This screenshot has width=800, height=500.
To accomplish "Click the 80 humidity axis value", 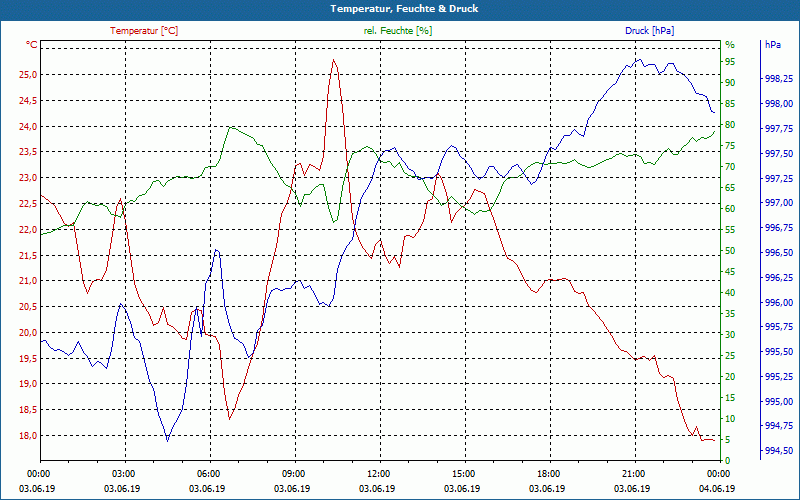I will [730, 124].
